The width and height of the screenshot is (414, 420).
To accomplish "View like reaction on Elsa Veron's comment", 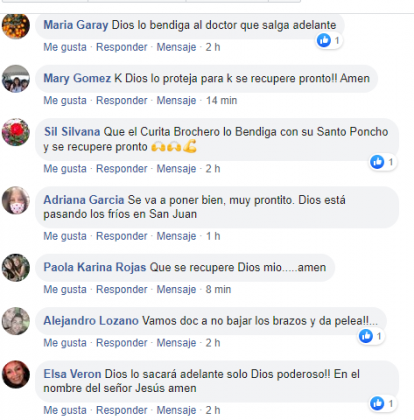I will coord(383,403).
